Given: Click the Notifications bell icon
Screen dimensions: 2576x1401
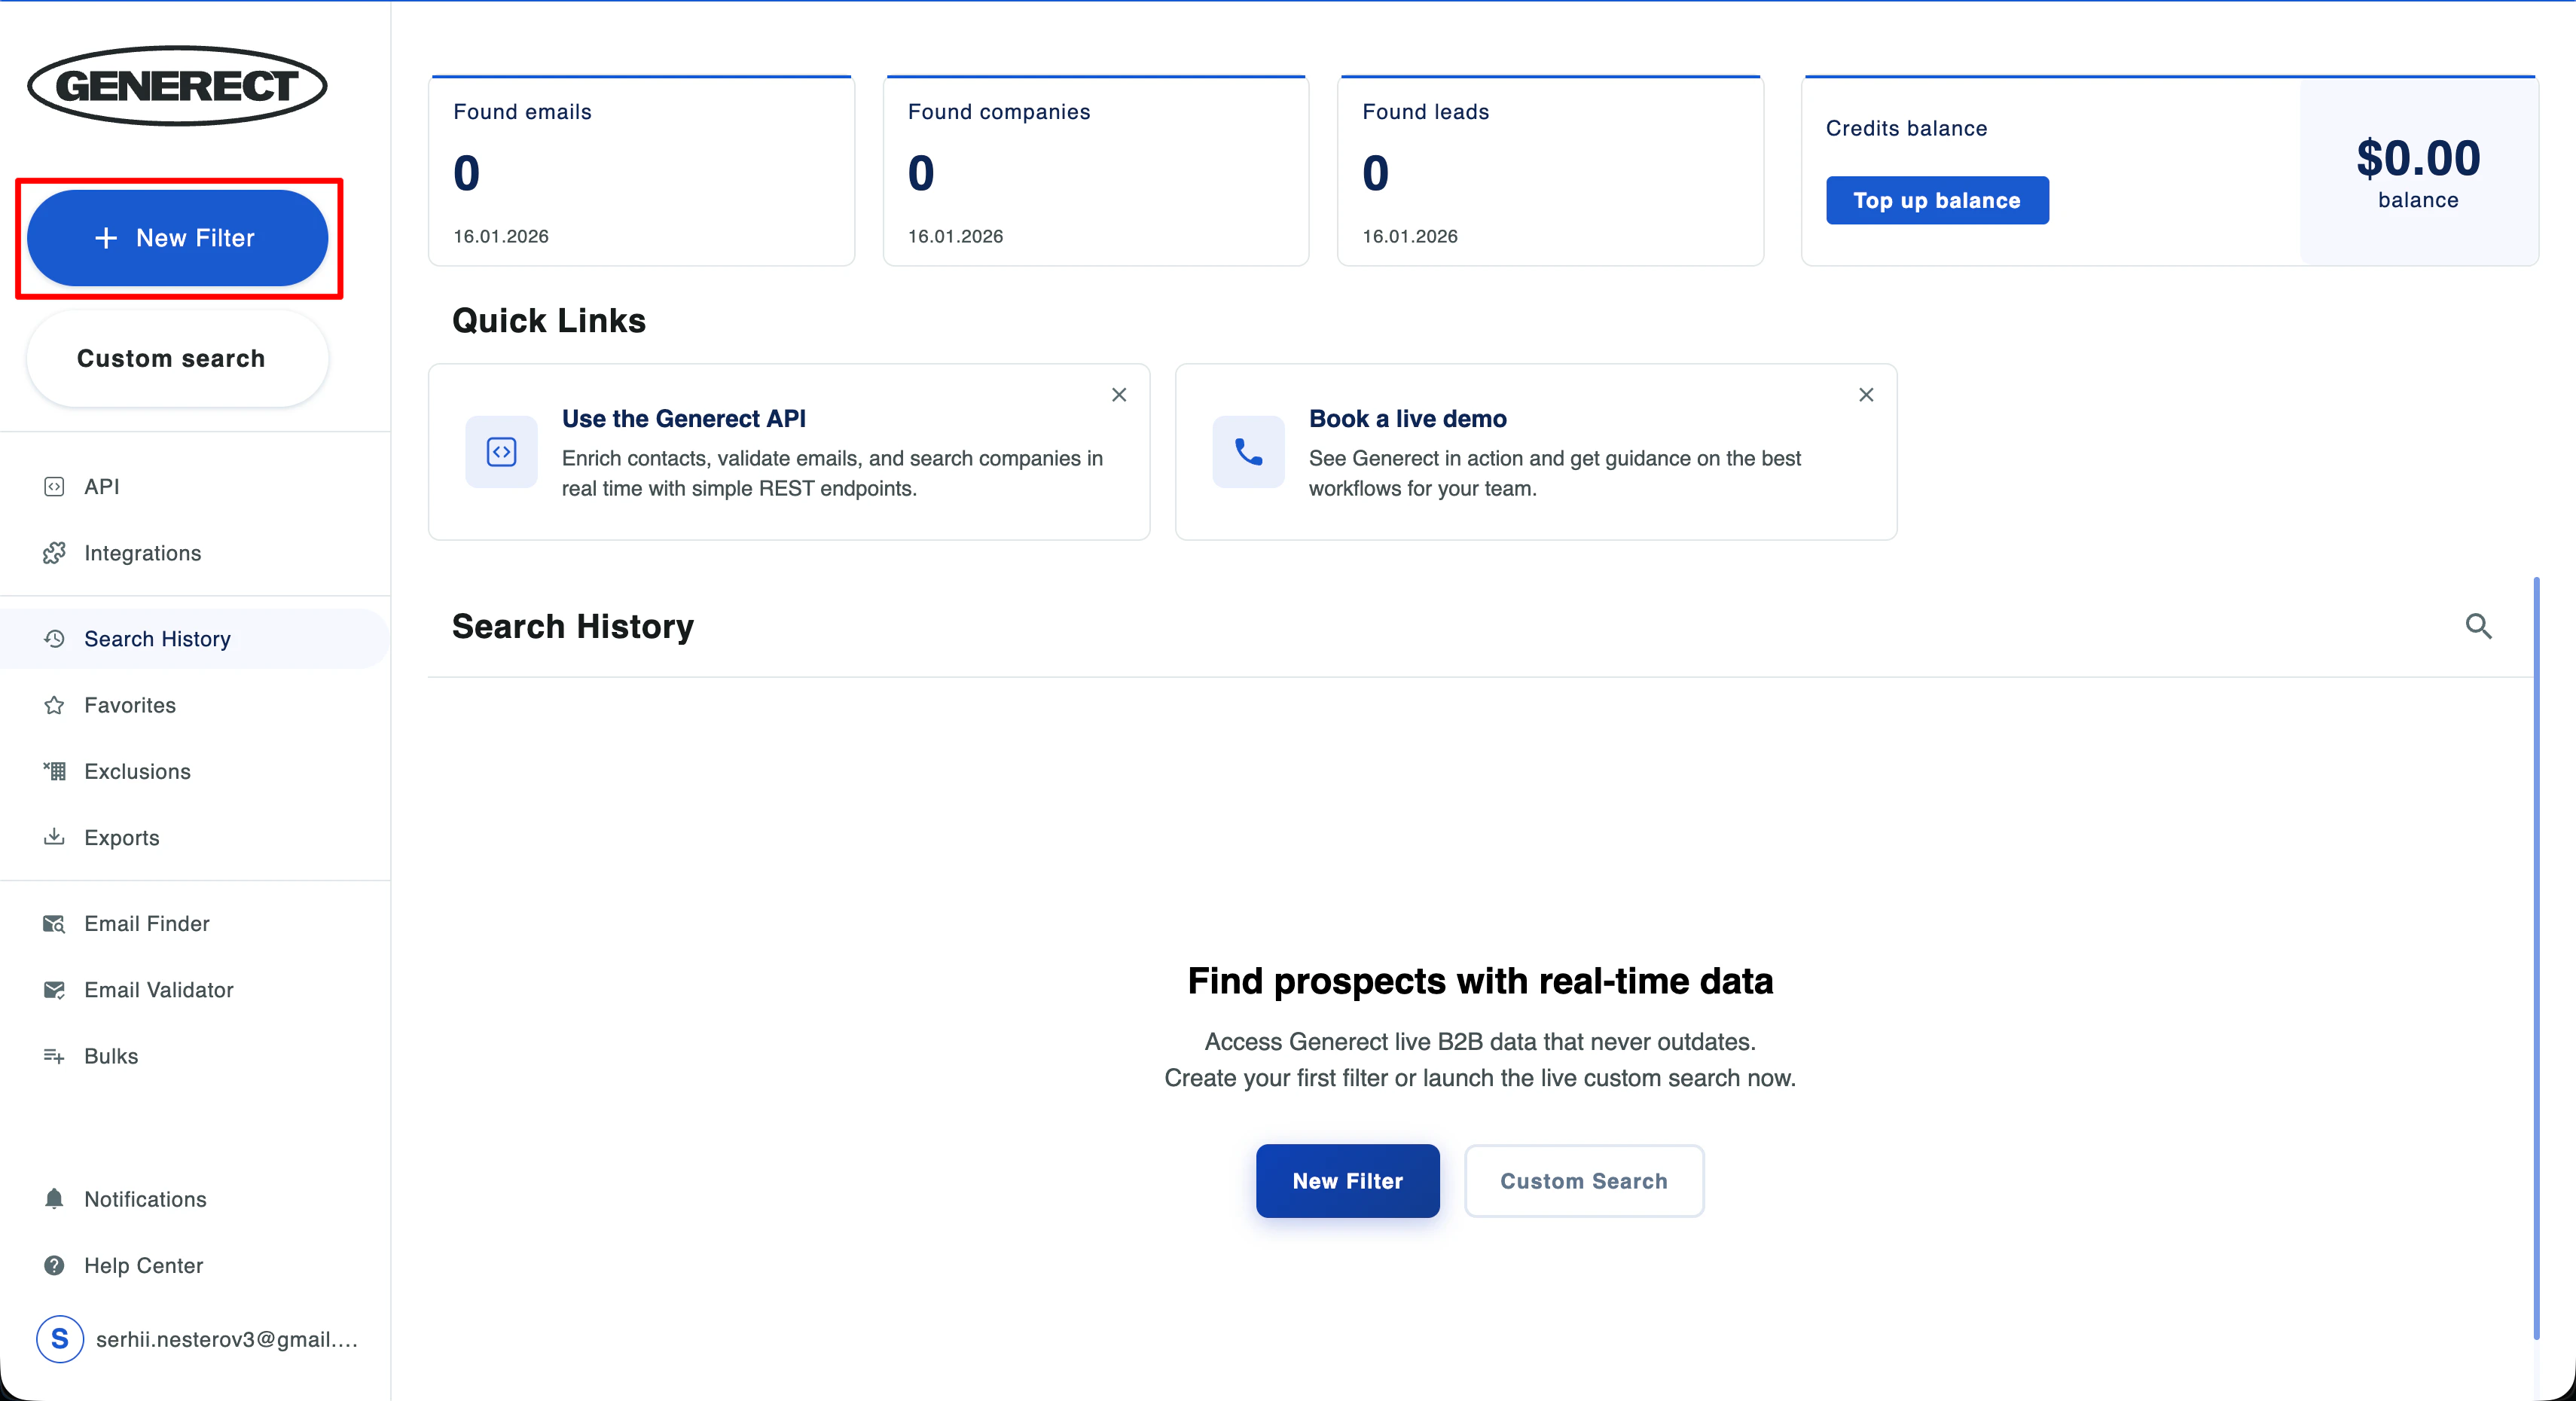Looking at the screenshot, I should click(54, 1198).
